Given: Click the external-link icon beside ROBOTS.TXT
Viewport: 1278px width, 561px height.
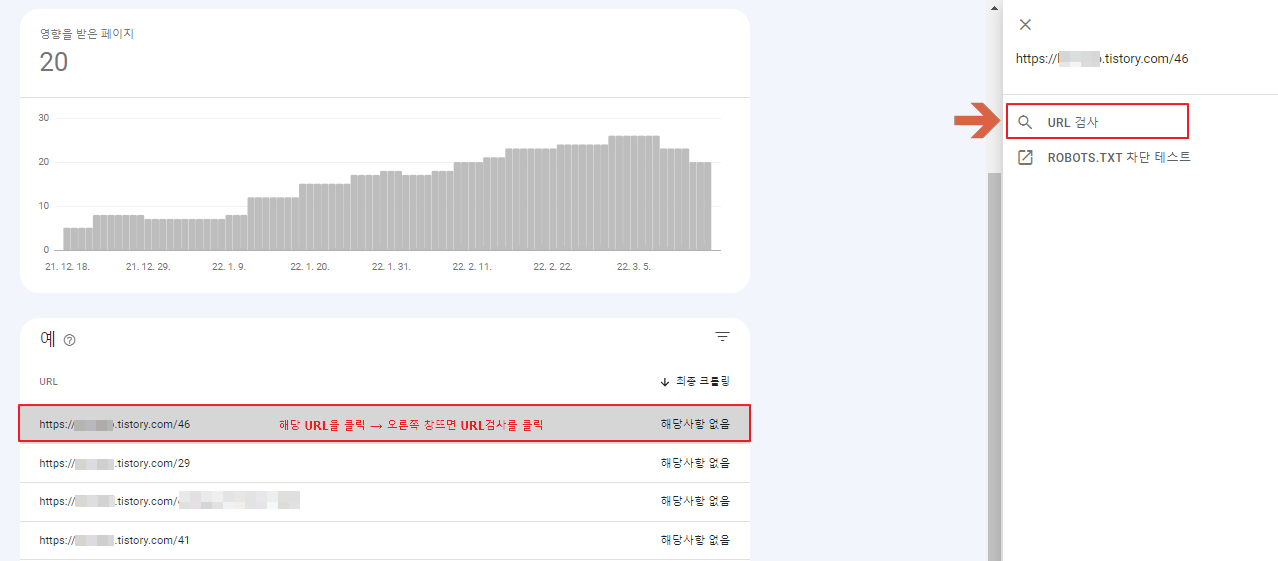Looking at the screenshot, I should (1025, 158).
